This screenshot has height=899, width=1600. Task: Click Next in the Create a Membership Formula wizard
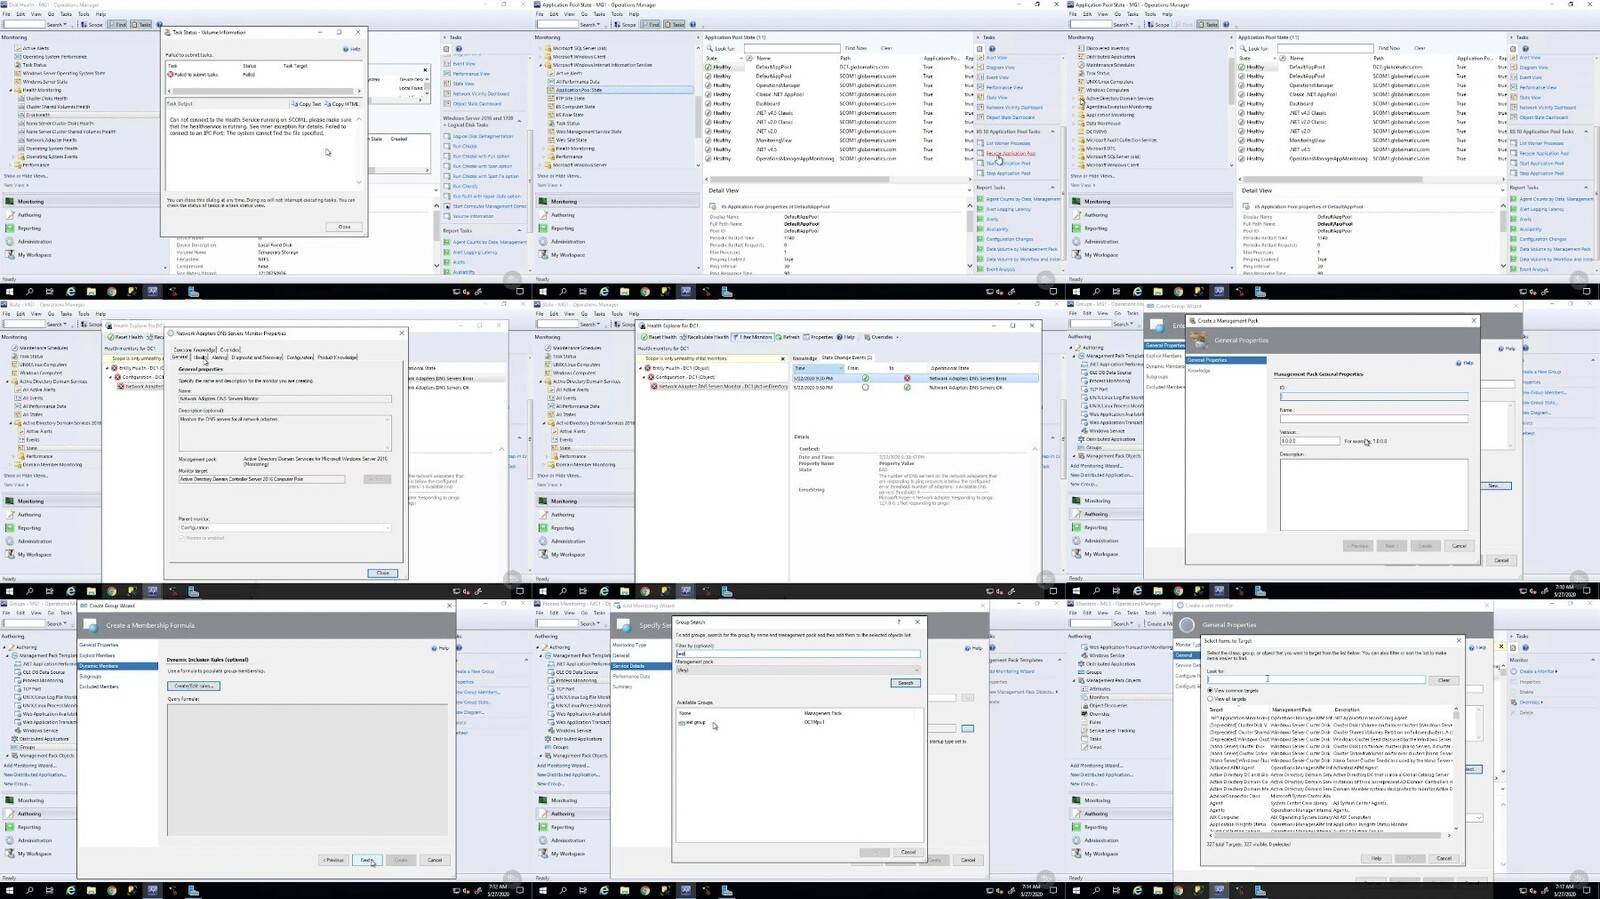tap(367, 860)
